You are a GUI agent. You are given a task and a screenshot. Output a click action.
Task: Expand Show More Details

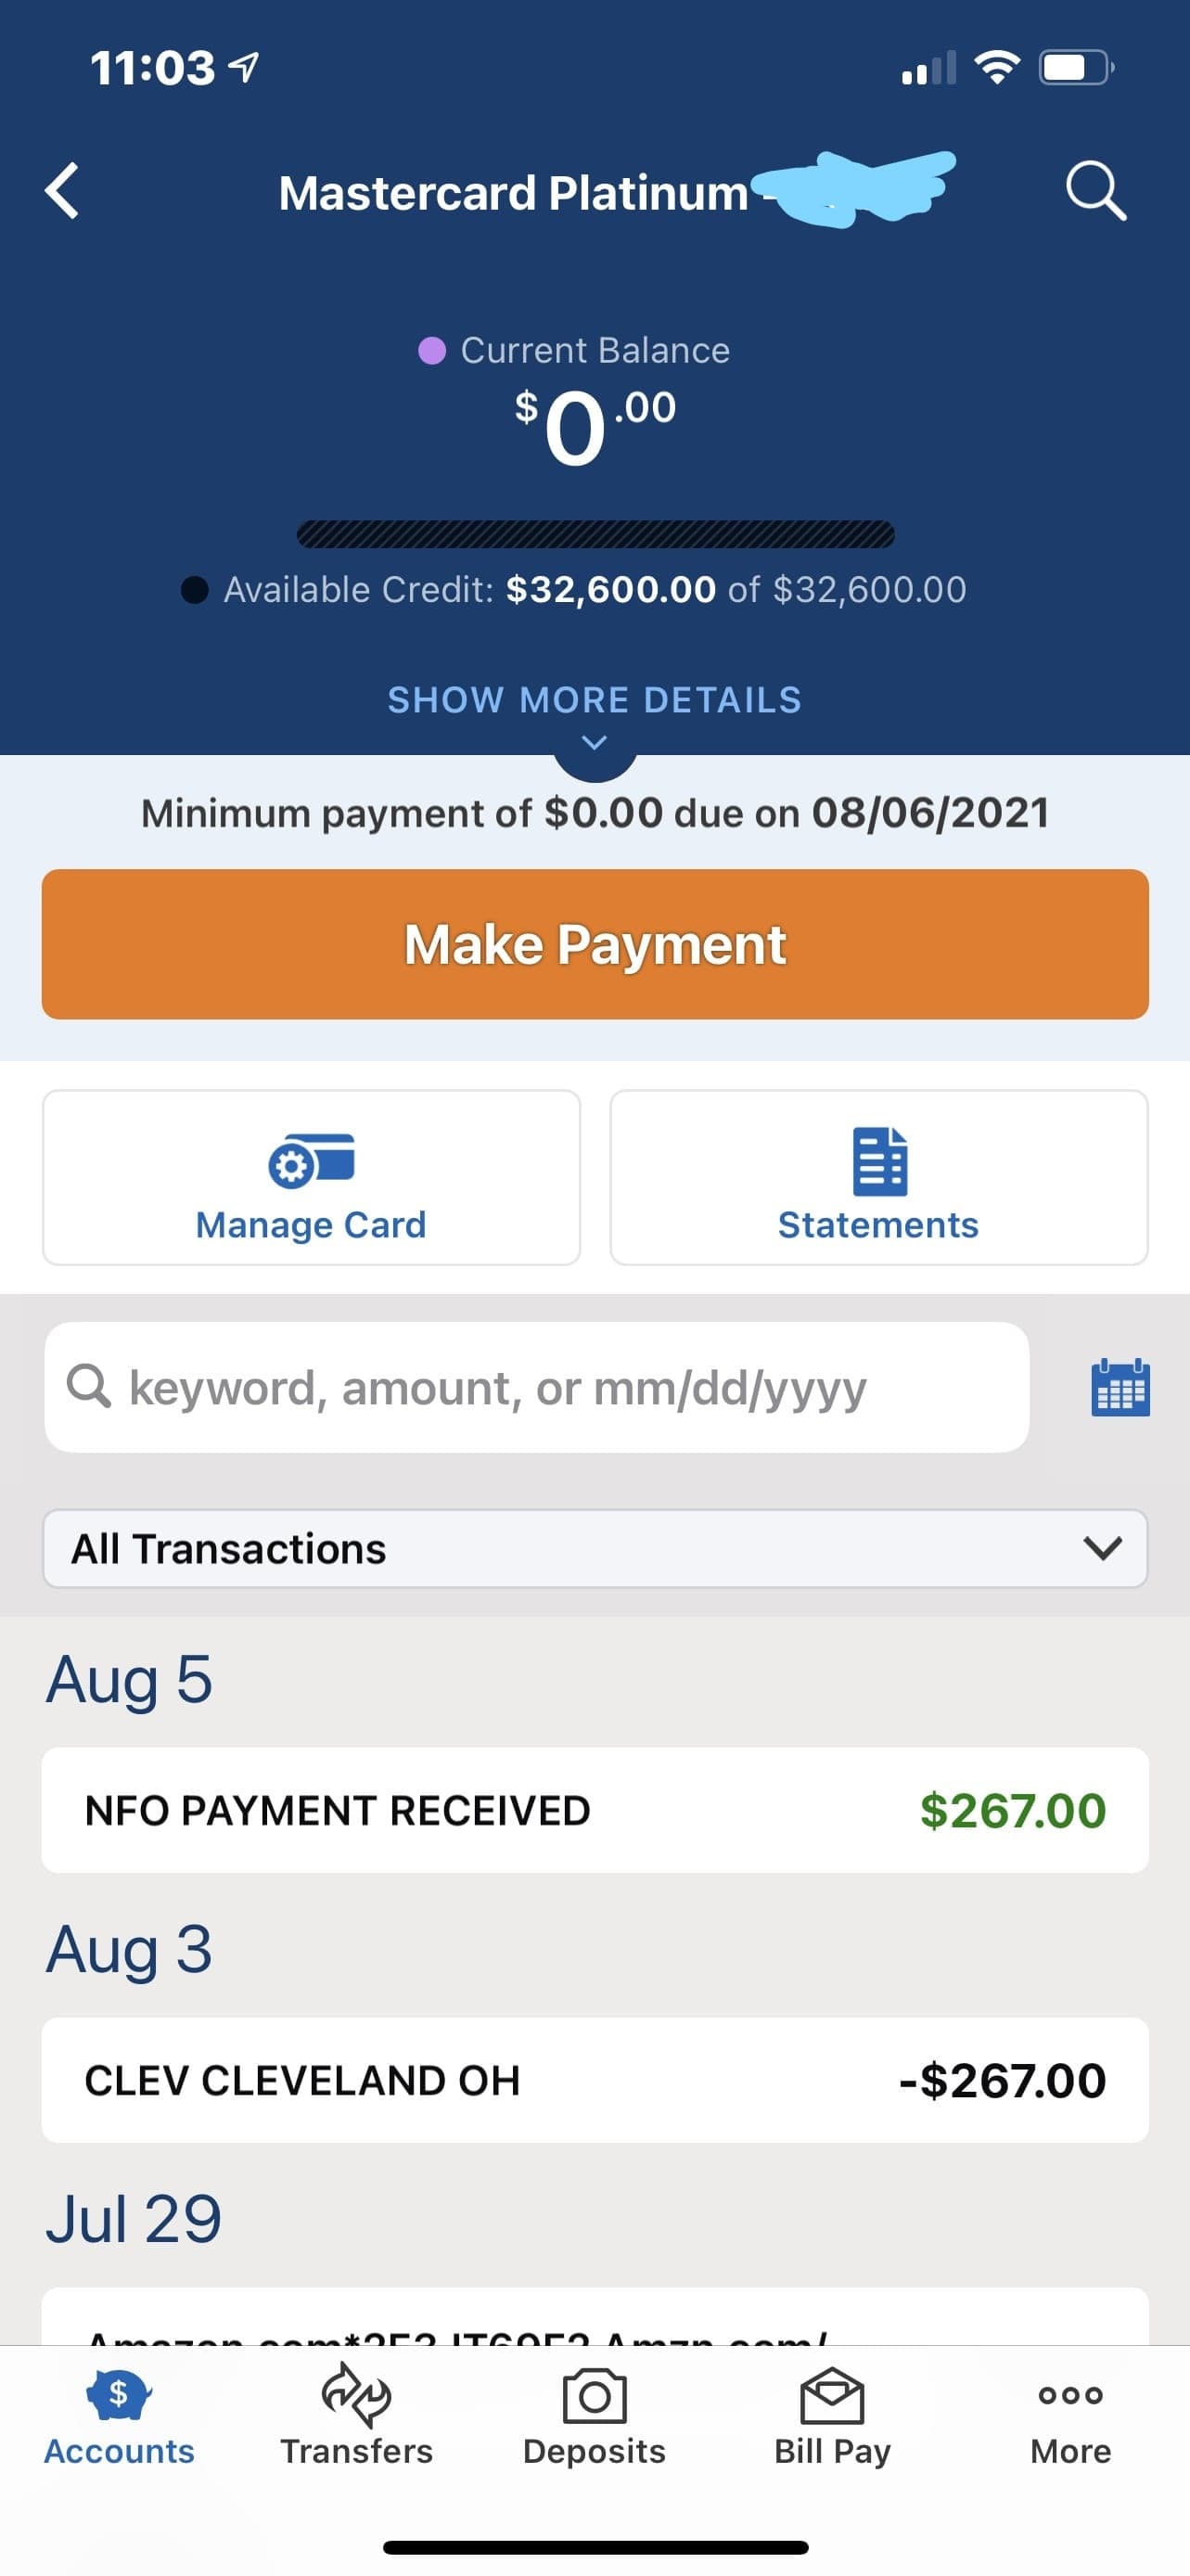click(595, 700)
